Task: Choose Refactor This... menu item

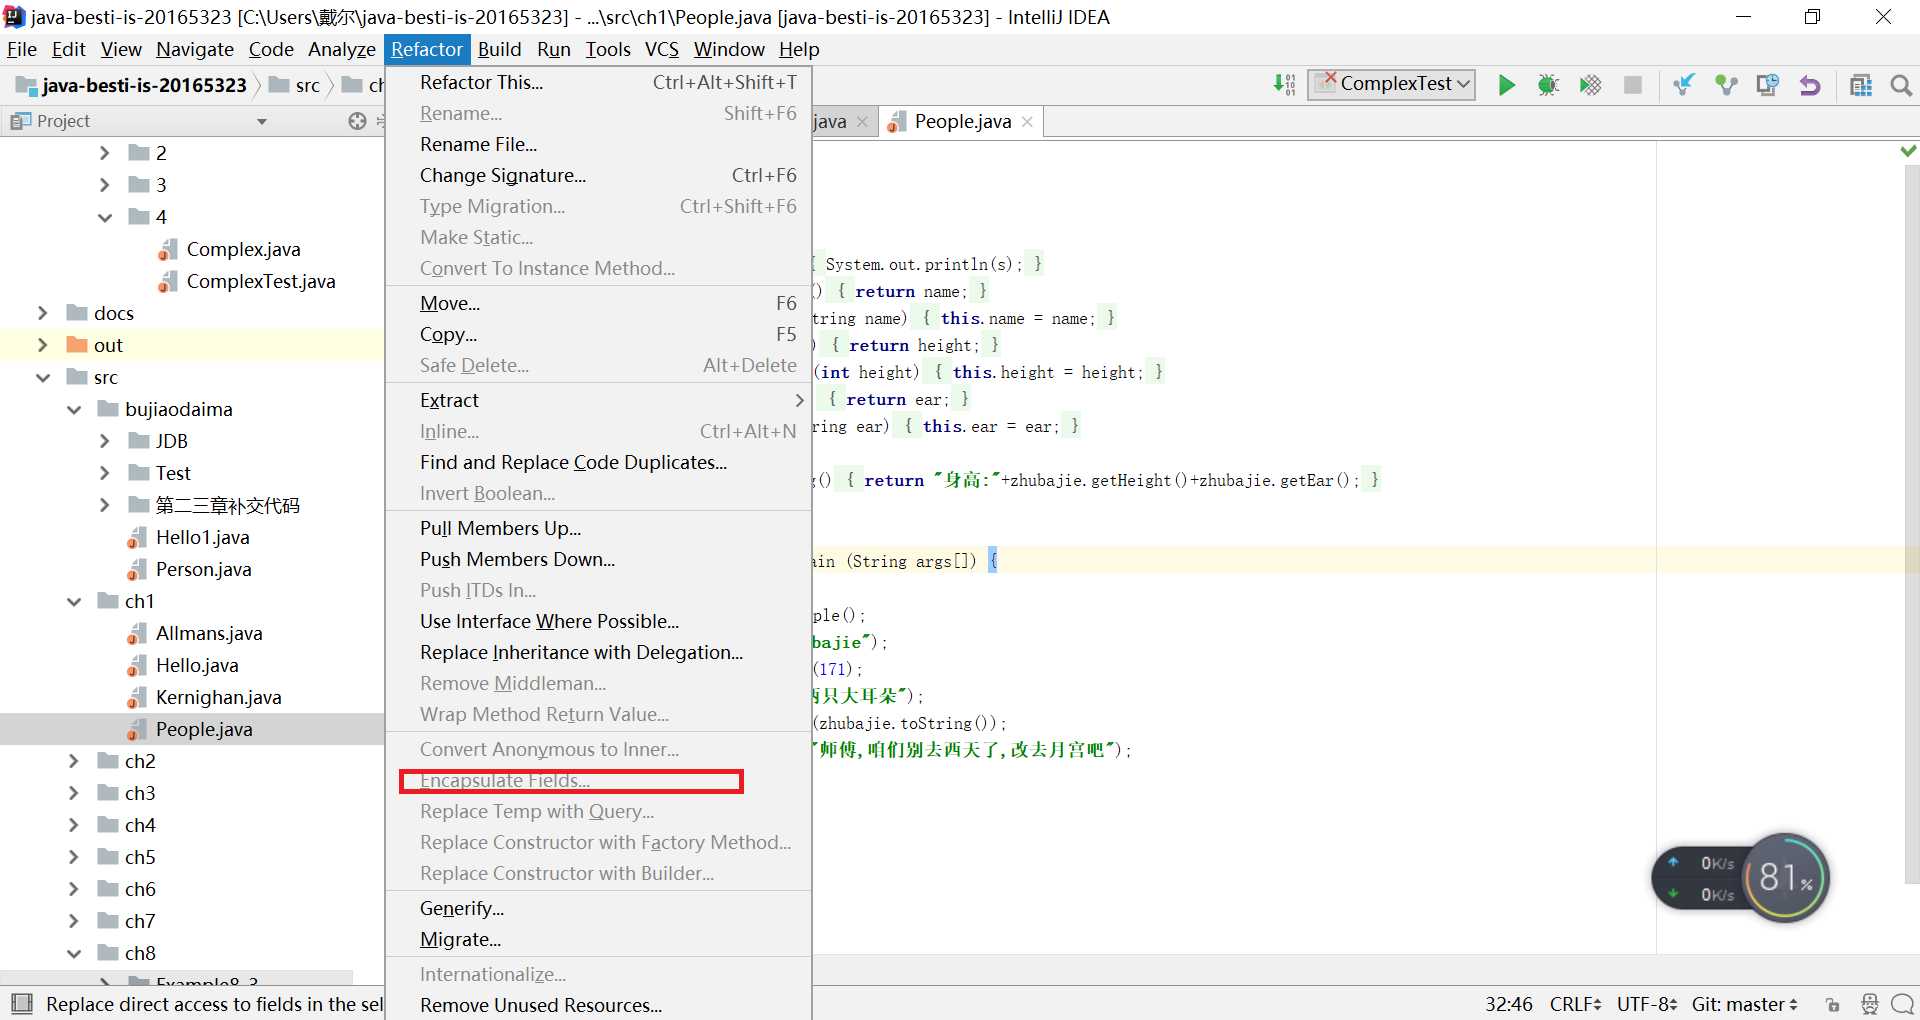Action: point(598,82)
